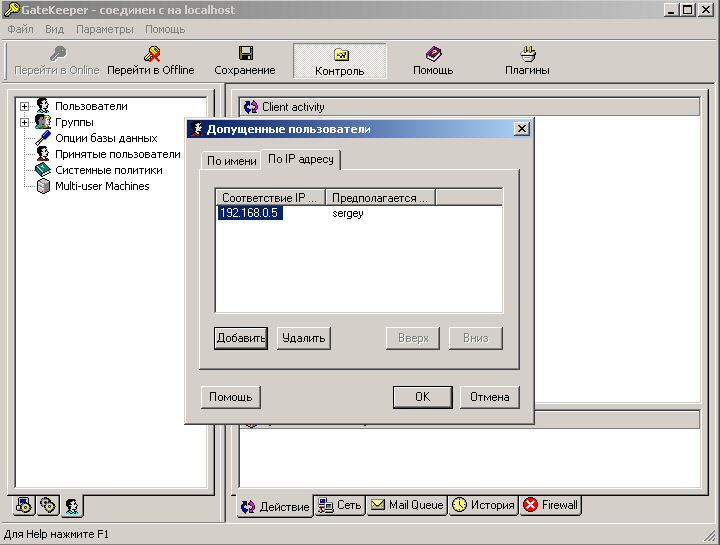Switch to the По имени tab
720x545 pixels.
point(231,161)
